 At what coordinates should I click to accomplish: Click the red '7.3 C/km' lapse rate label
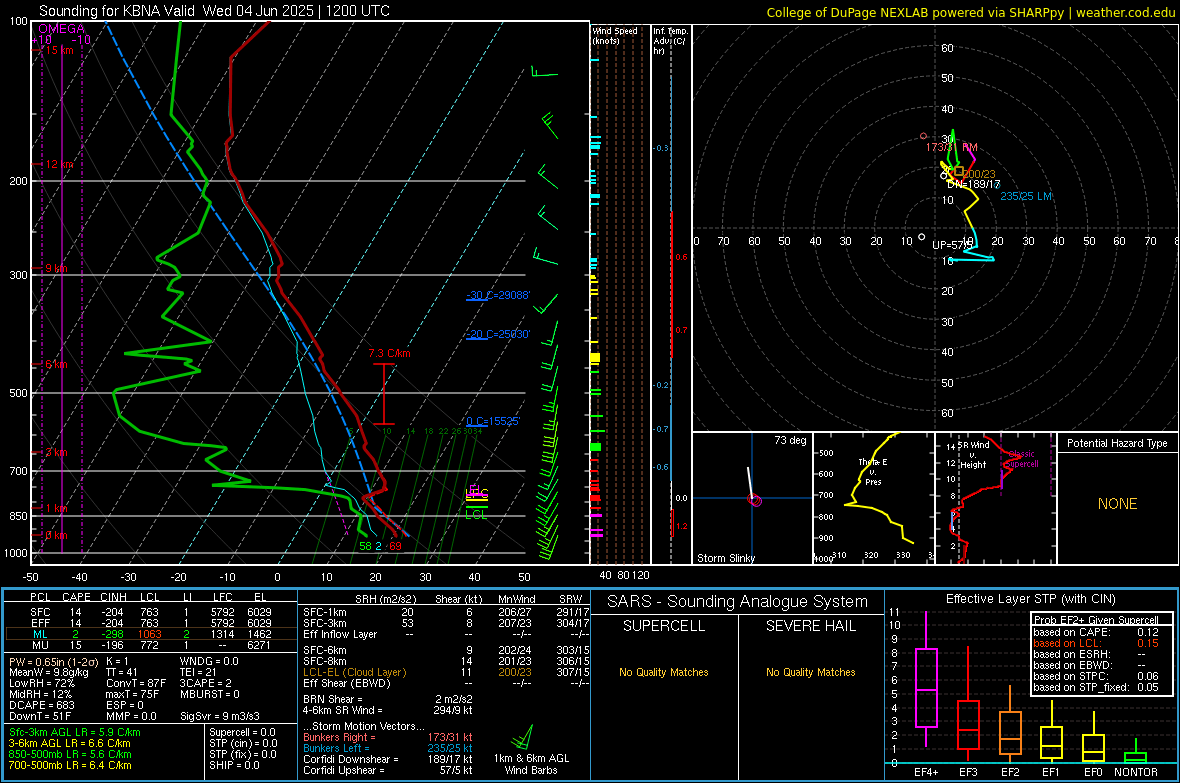(389, 353)
